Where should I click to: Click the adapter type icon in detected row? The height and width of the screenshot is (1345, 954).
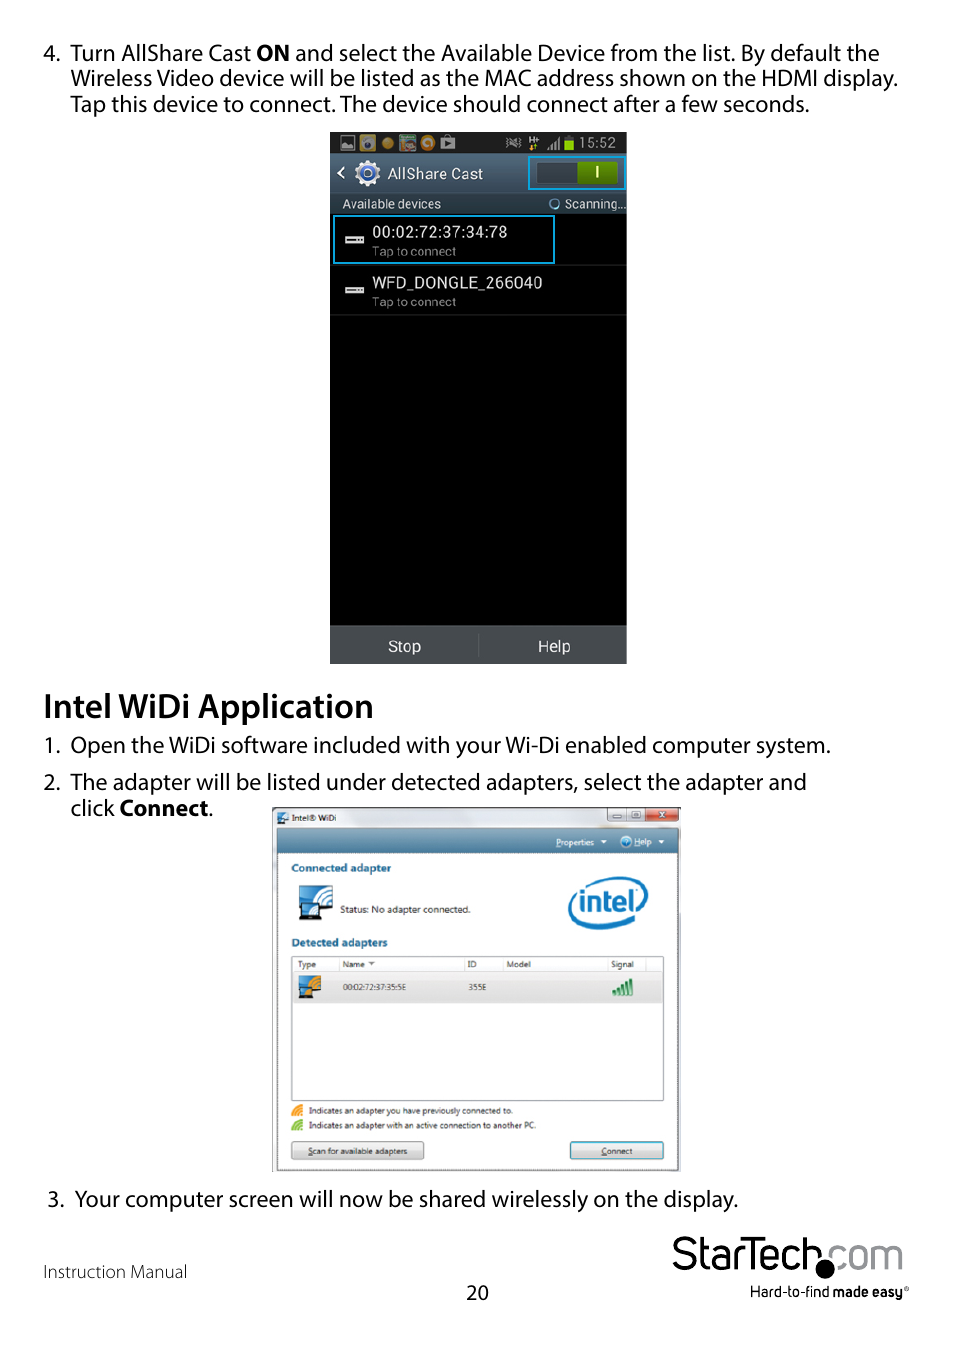[x=310, y=987]
